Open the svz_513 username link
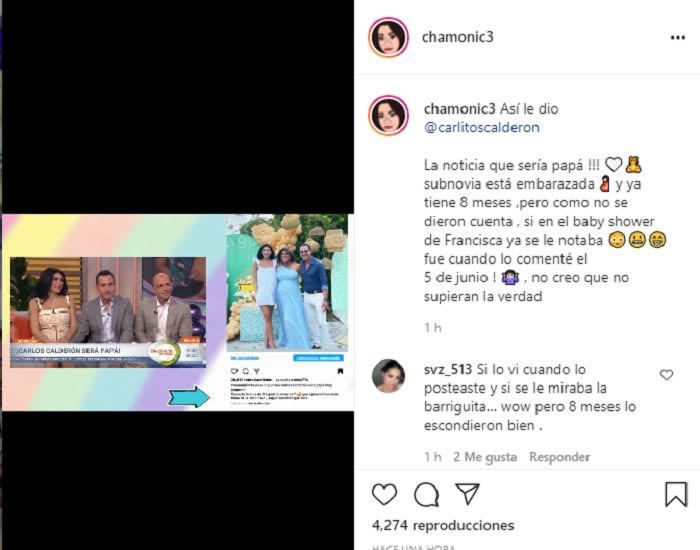Image resolution: width=700 pixels, height=550 pixels. coord(448,370)
